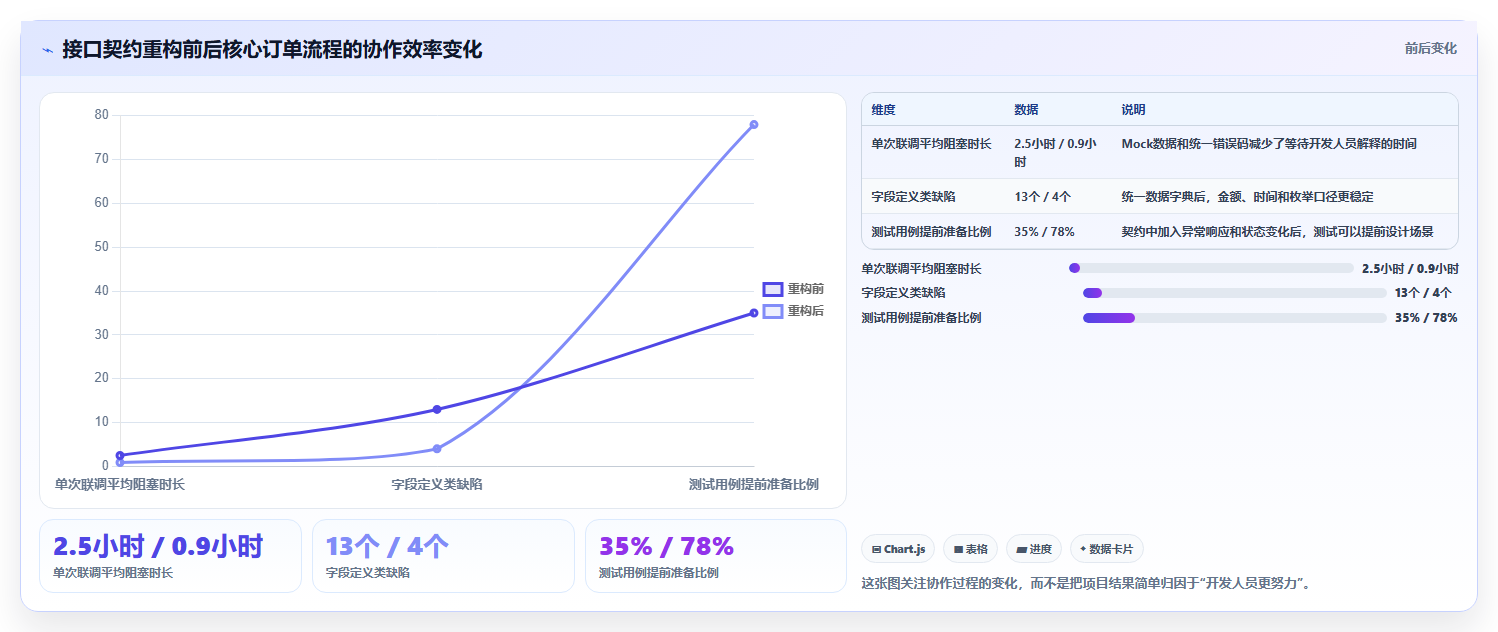Click table cell 测试用例提前准备比例
Screen dimensions: 1498x632
931,232
